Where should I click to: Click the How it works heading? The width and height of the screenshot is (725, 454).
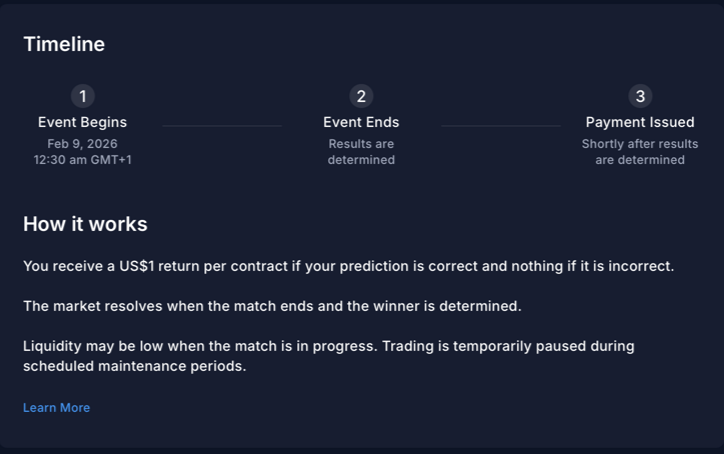click(85, 224)
